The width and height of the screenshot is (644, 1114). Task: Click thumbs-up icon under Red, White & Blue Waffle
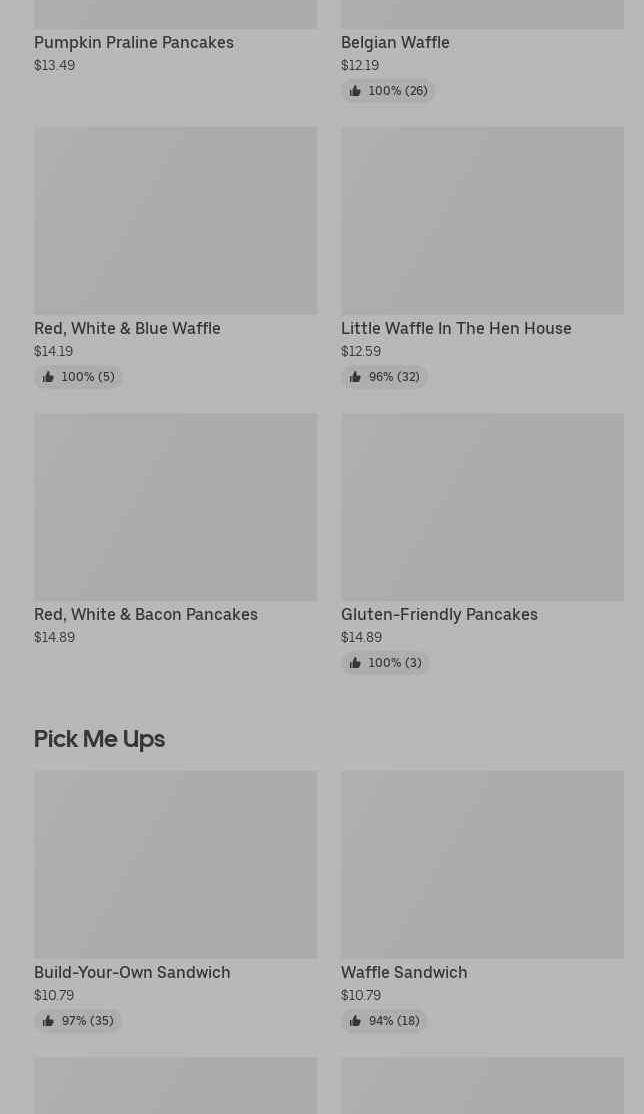(48, 377)
